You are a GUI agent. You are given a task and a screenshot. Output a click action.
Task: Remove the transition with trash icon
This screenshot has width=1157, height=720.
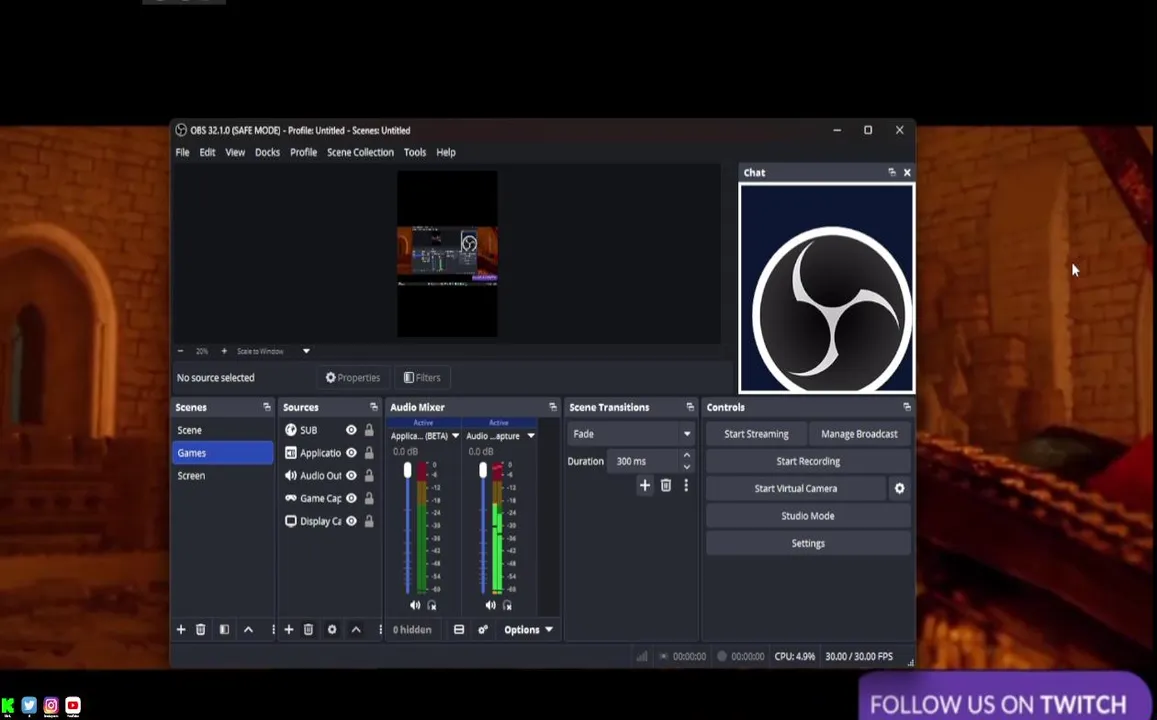click(x=666, y=485)
